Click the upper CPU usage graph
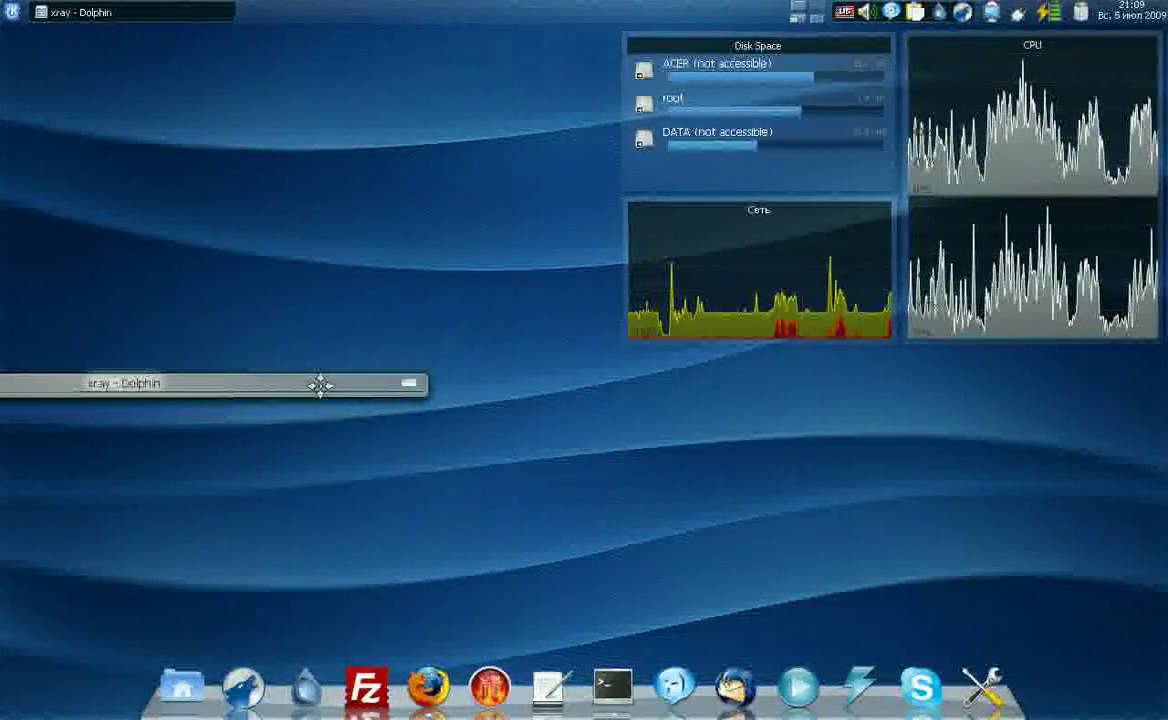 tap(1032, 119)
